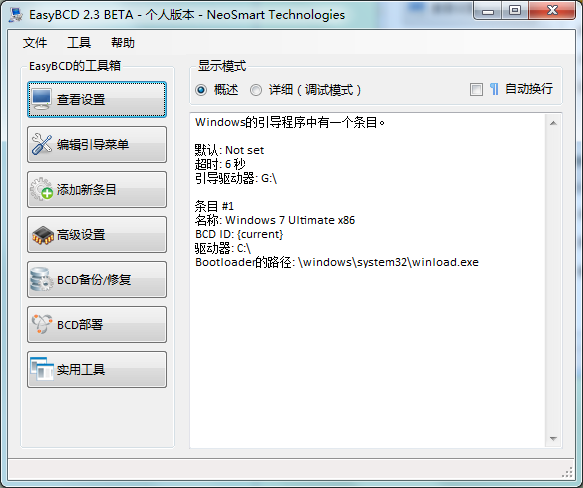
Task: Click the gear-plus icon on 添加新条目
Action: 42,189
